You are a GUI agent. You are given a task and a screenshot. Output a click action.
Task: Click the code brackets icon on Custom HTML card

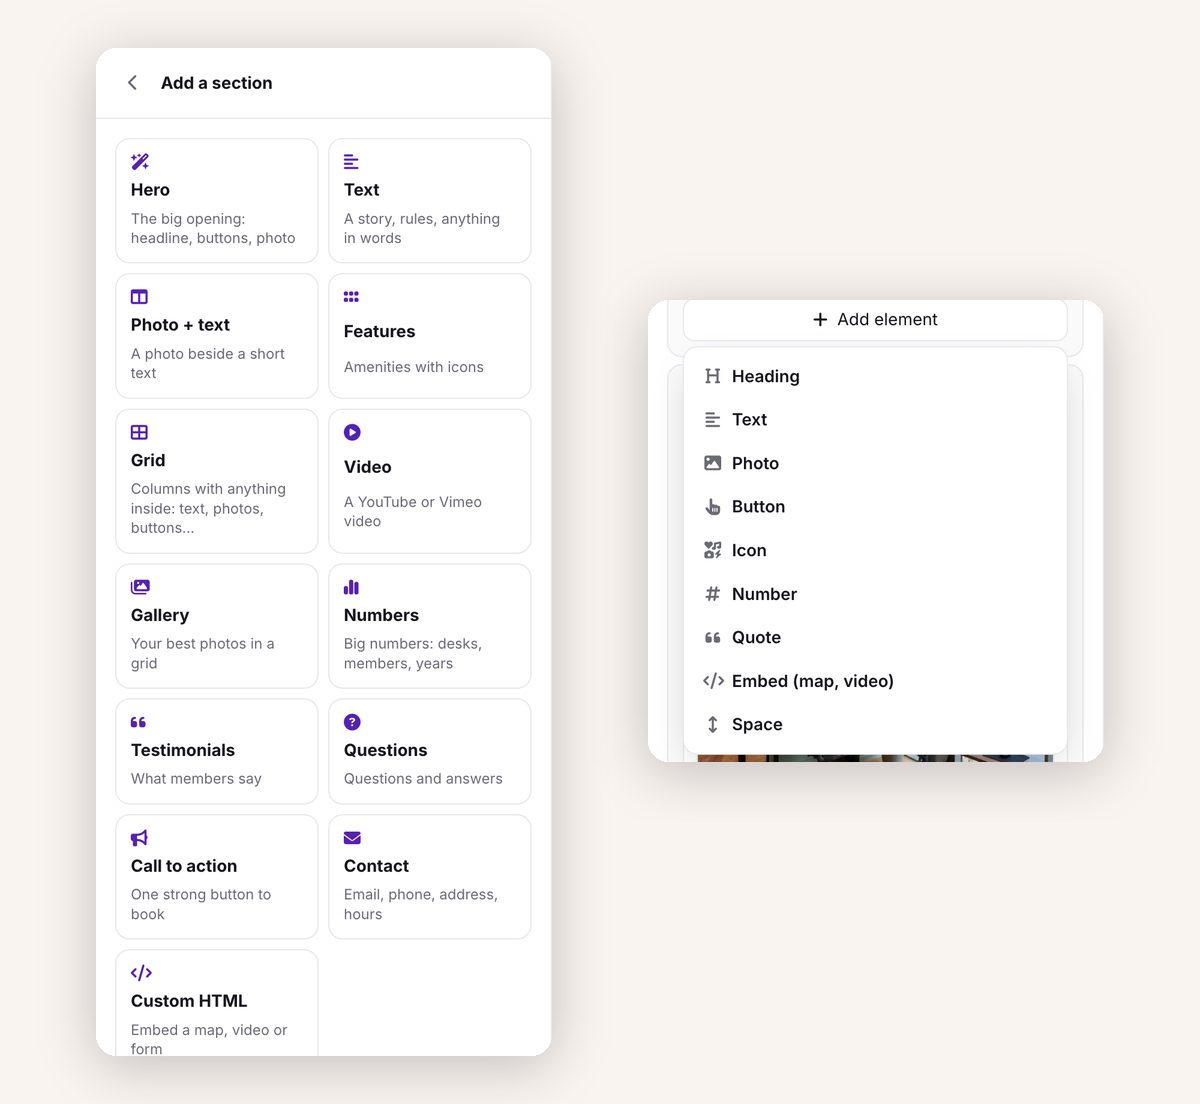coord(141,972)
